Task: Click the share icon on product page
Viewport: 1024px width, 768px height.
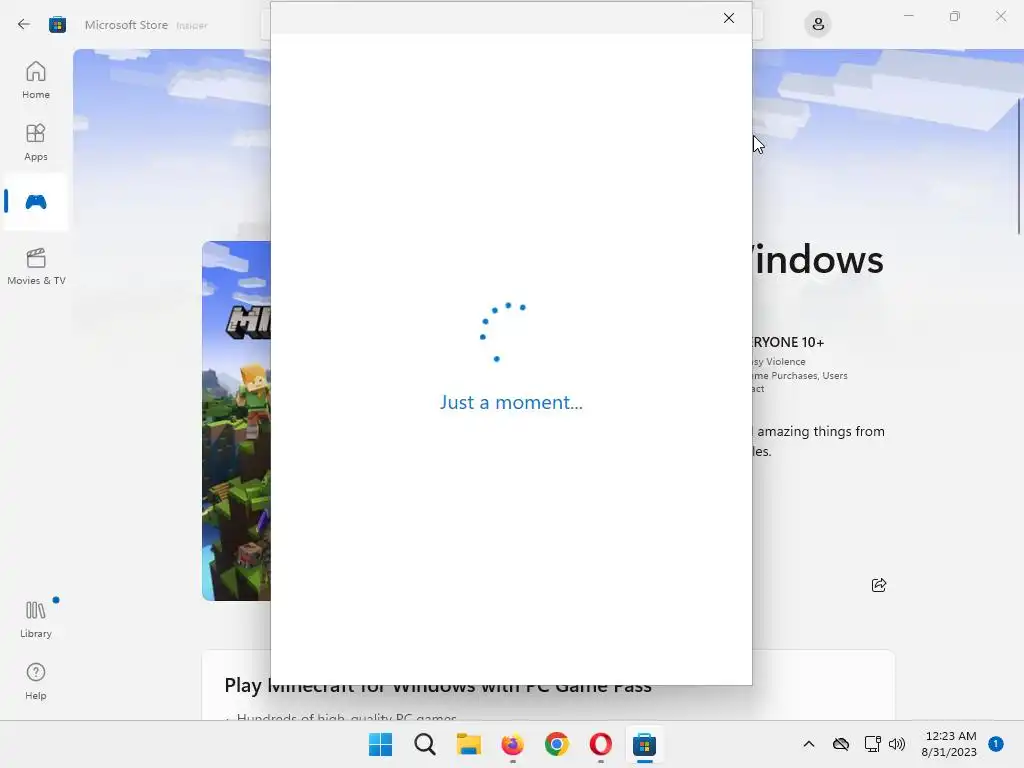Action: coord(879,584)
